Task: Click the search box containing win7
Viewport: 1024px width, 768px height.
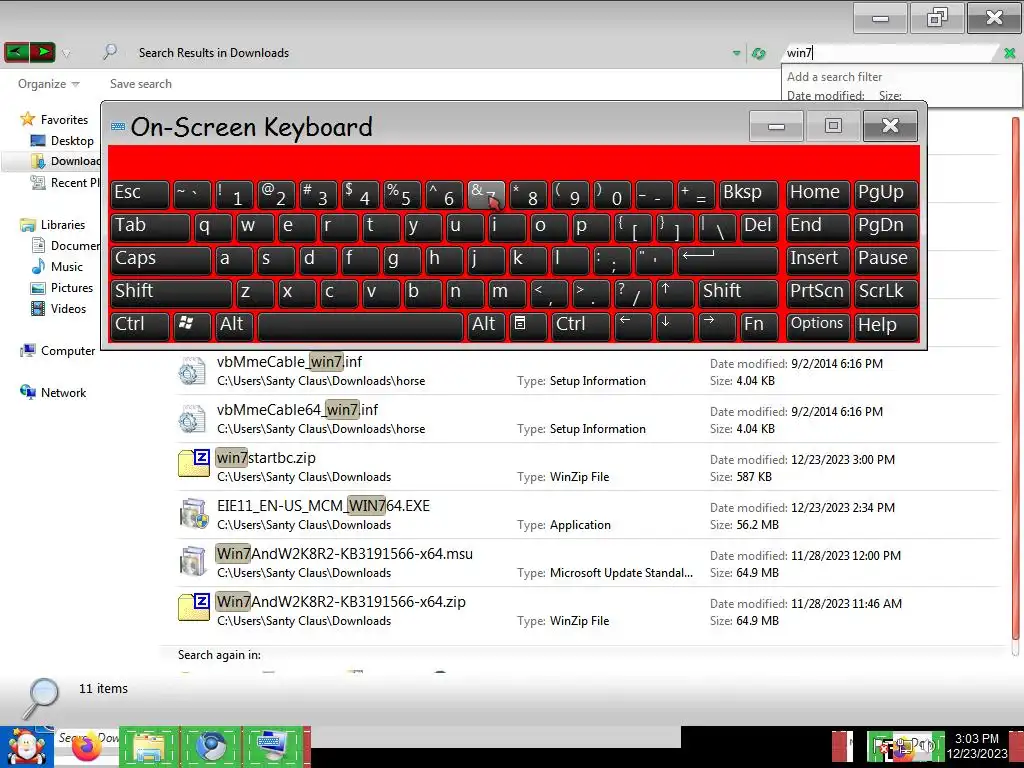Action: [889, 53]
